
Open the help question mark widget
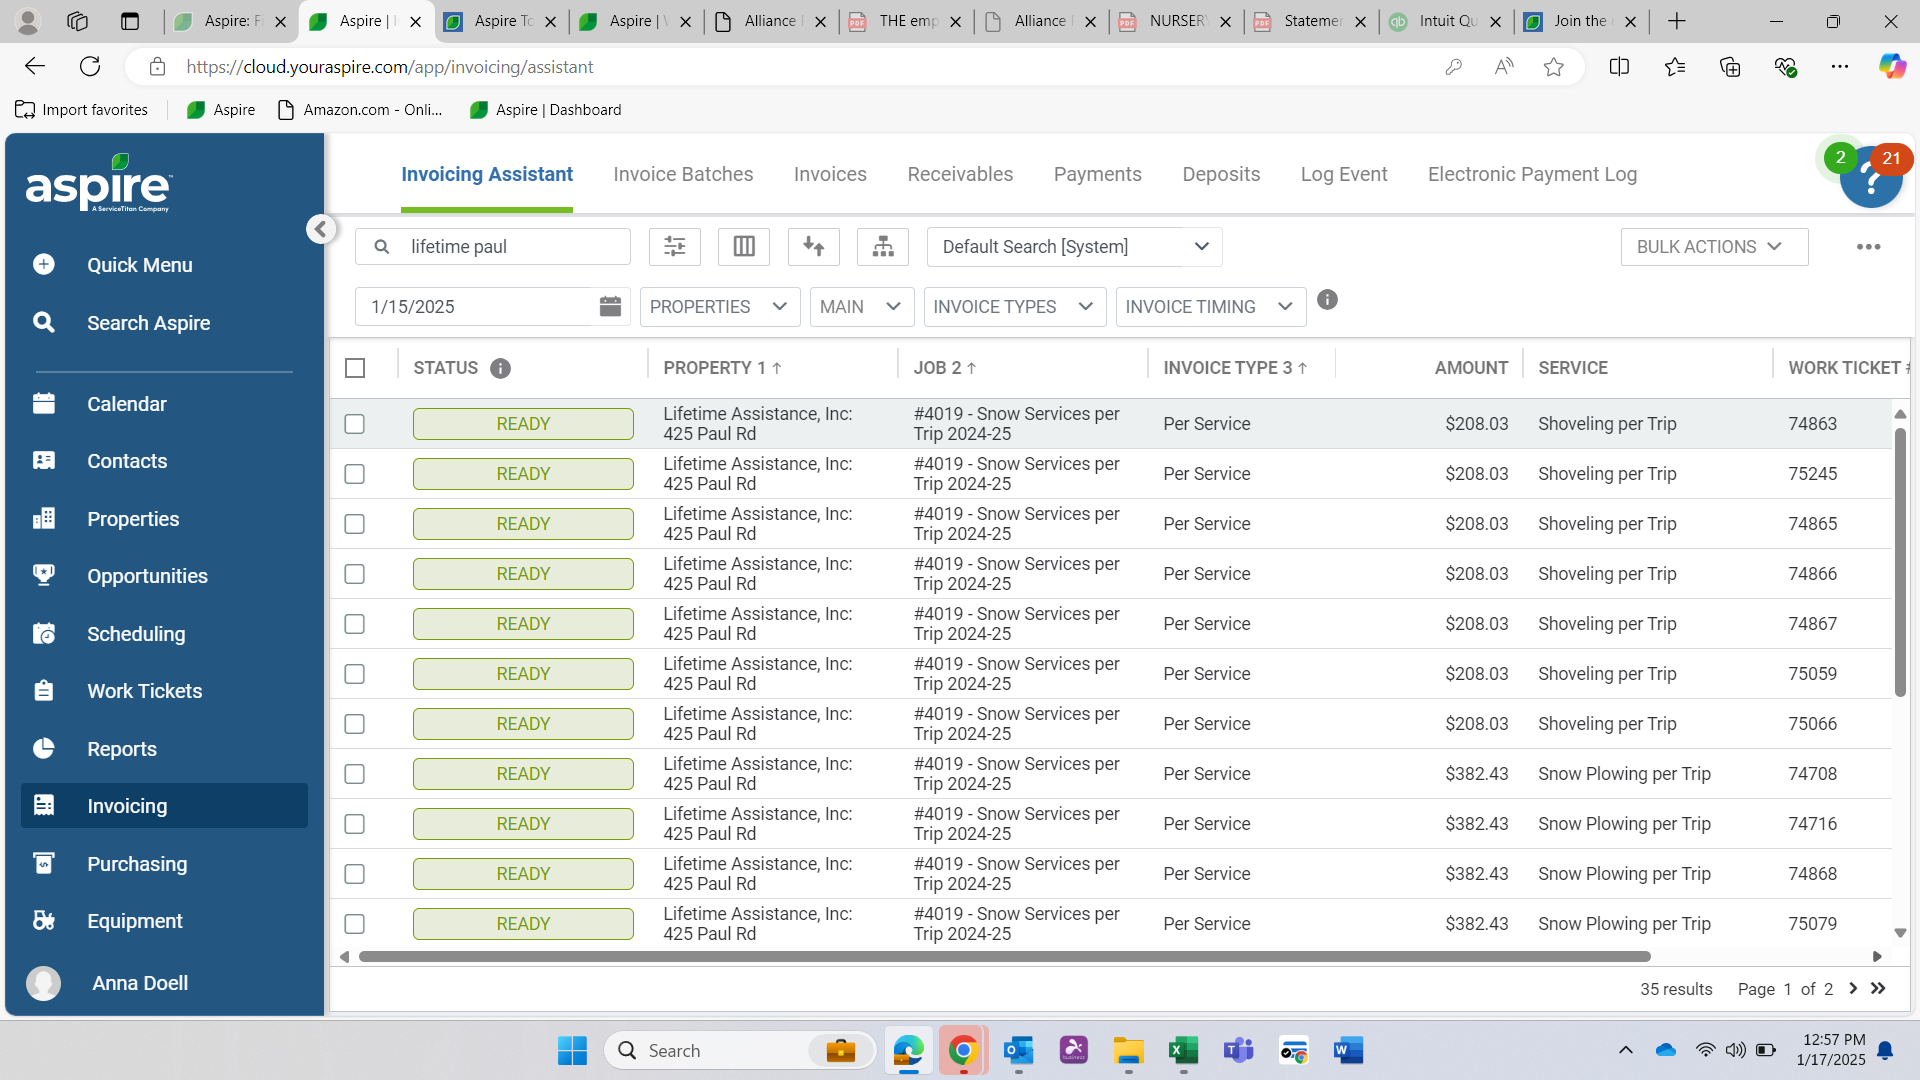click(x=1871, y=178)
